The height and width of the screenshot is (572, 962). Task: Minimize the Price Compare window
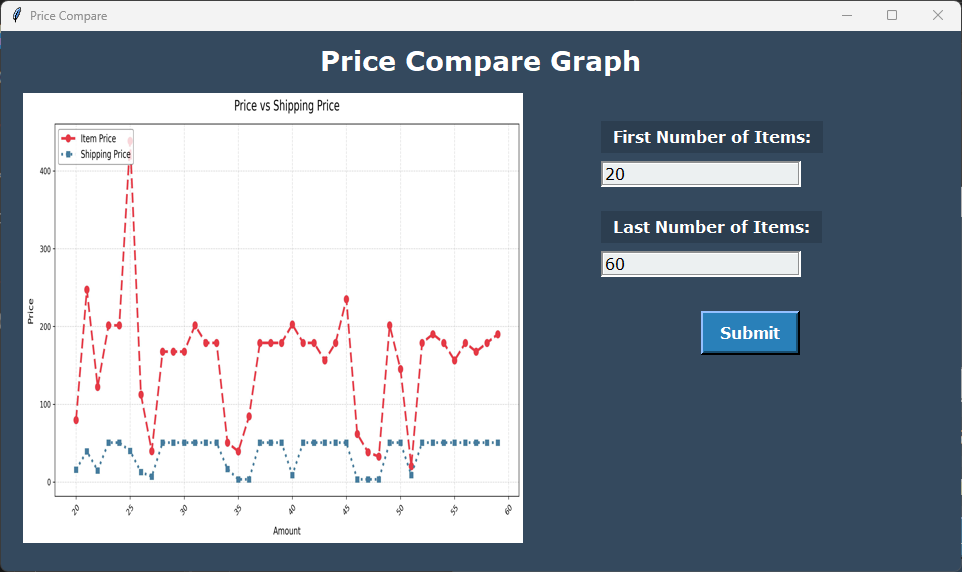pos(847,15)
